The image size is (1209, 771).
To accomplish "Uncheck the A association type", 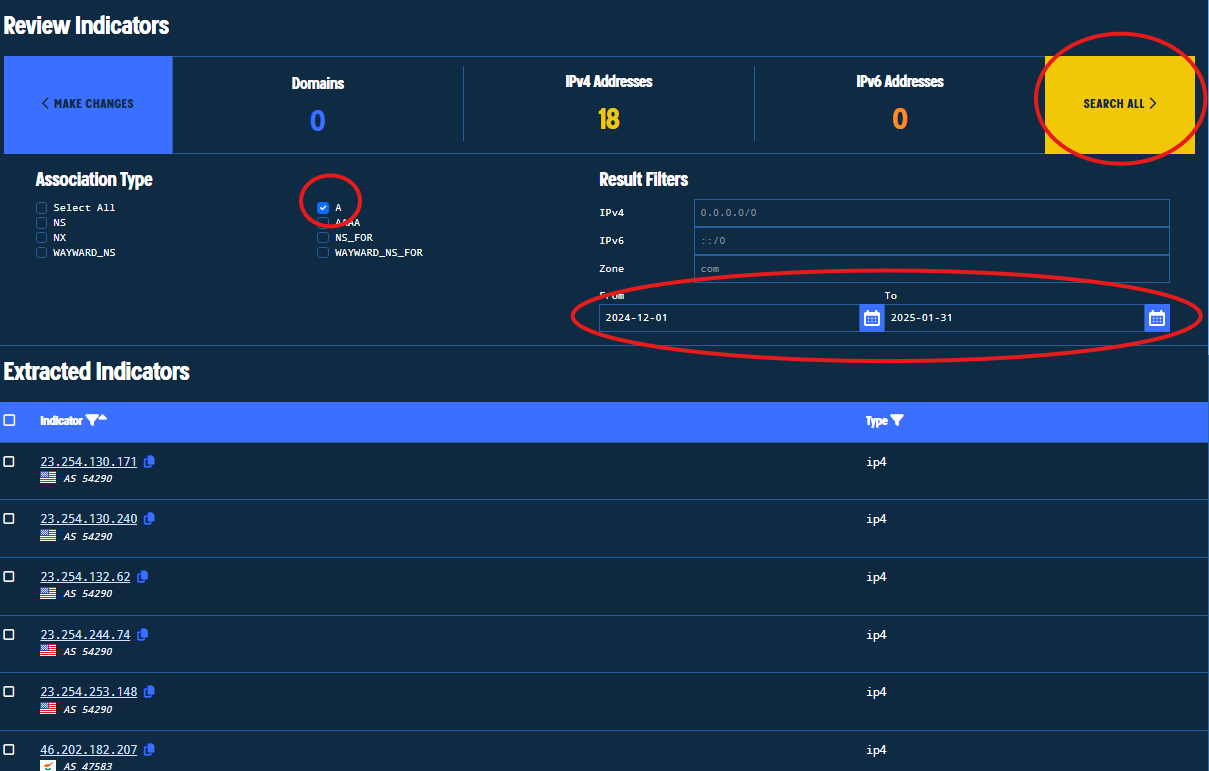I will point(323,208).
